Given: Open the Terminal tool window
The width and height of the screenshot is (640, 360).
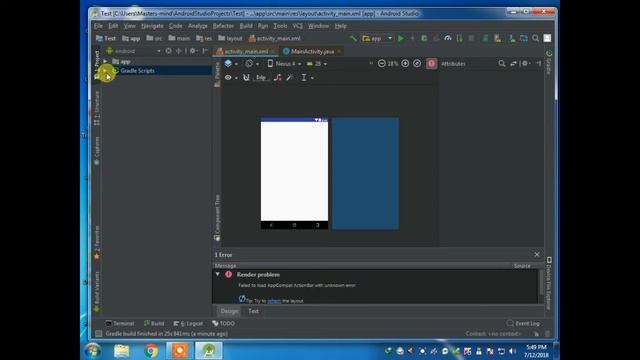Looking at the screenshot, I should 120,323.
